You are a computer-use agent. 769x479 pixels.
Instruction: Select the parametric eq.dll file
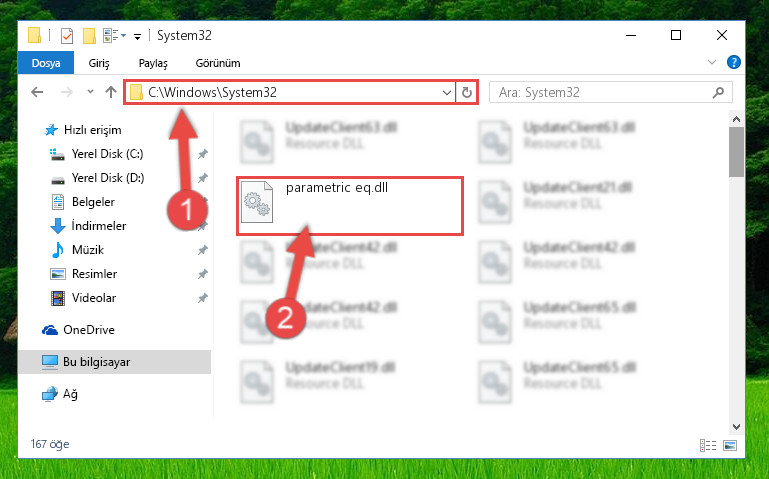(350, 206)
